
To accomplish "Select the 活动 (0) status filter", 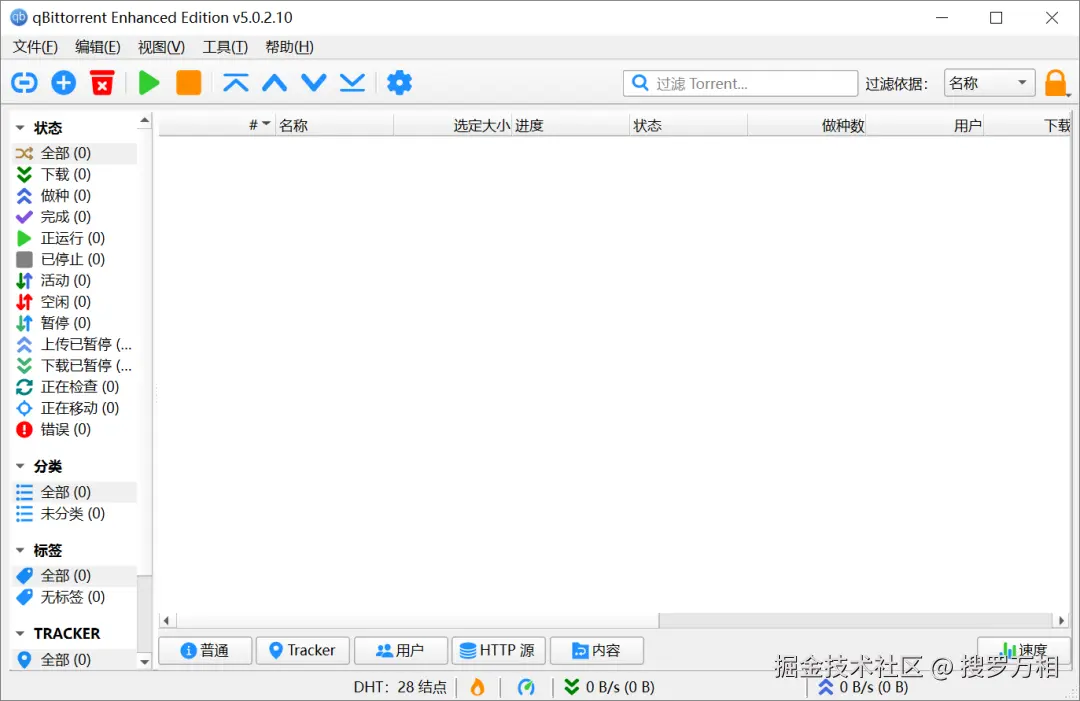I will 75,280.
